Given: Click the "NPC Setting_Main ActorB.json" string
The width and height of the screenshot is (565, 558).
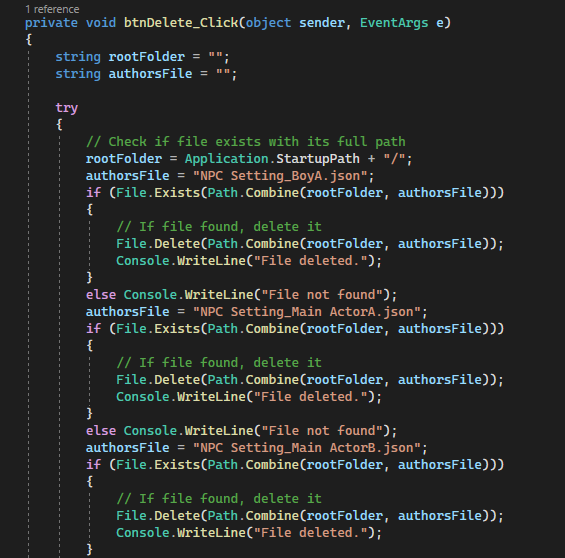Looking at the screenshot, I should 307,448.
